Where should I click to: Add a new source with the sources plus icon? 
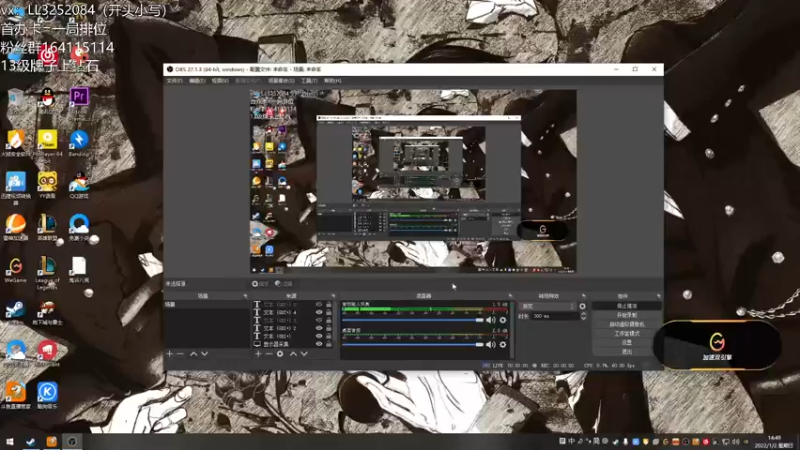pos(258,354)
